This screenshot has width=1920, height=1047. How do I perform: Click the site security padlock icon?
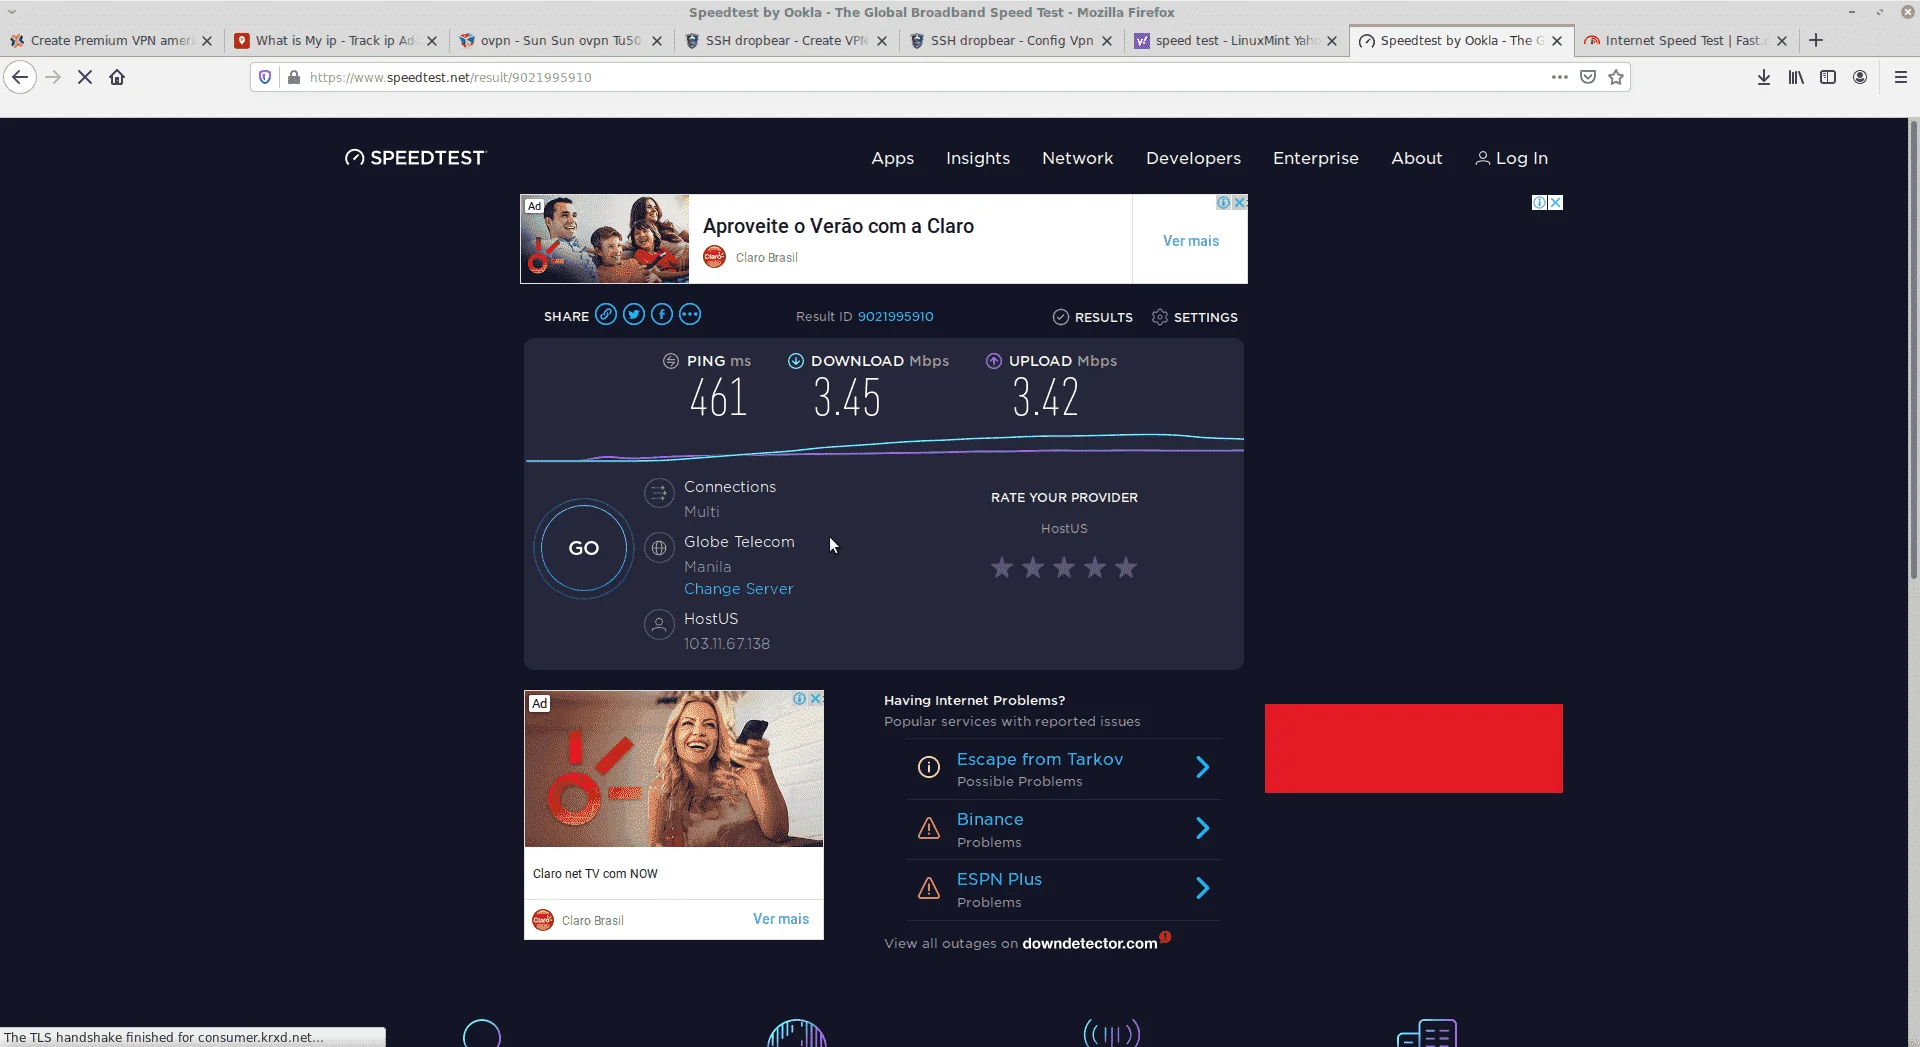(x=293, y=77)
